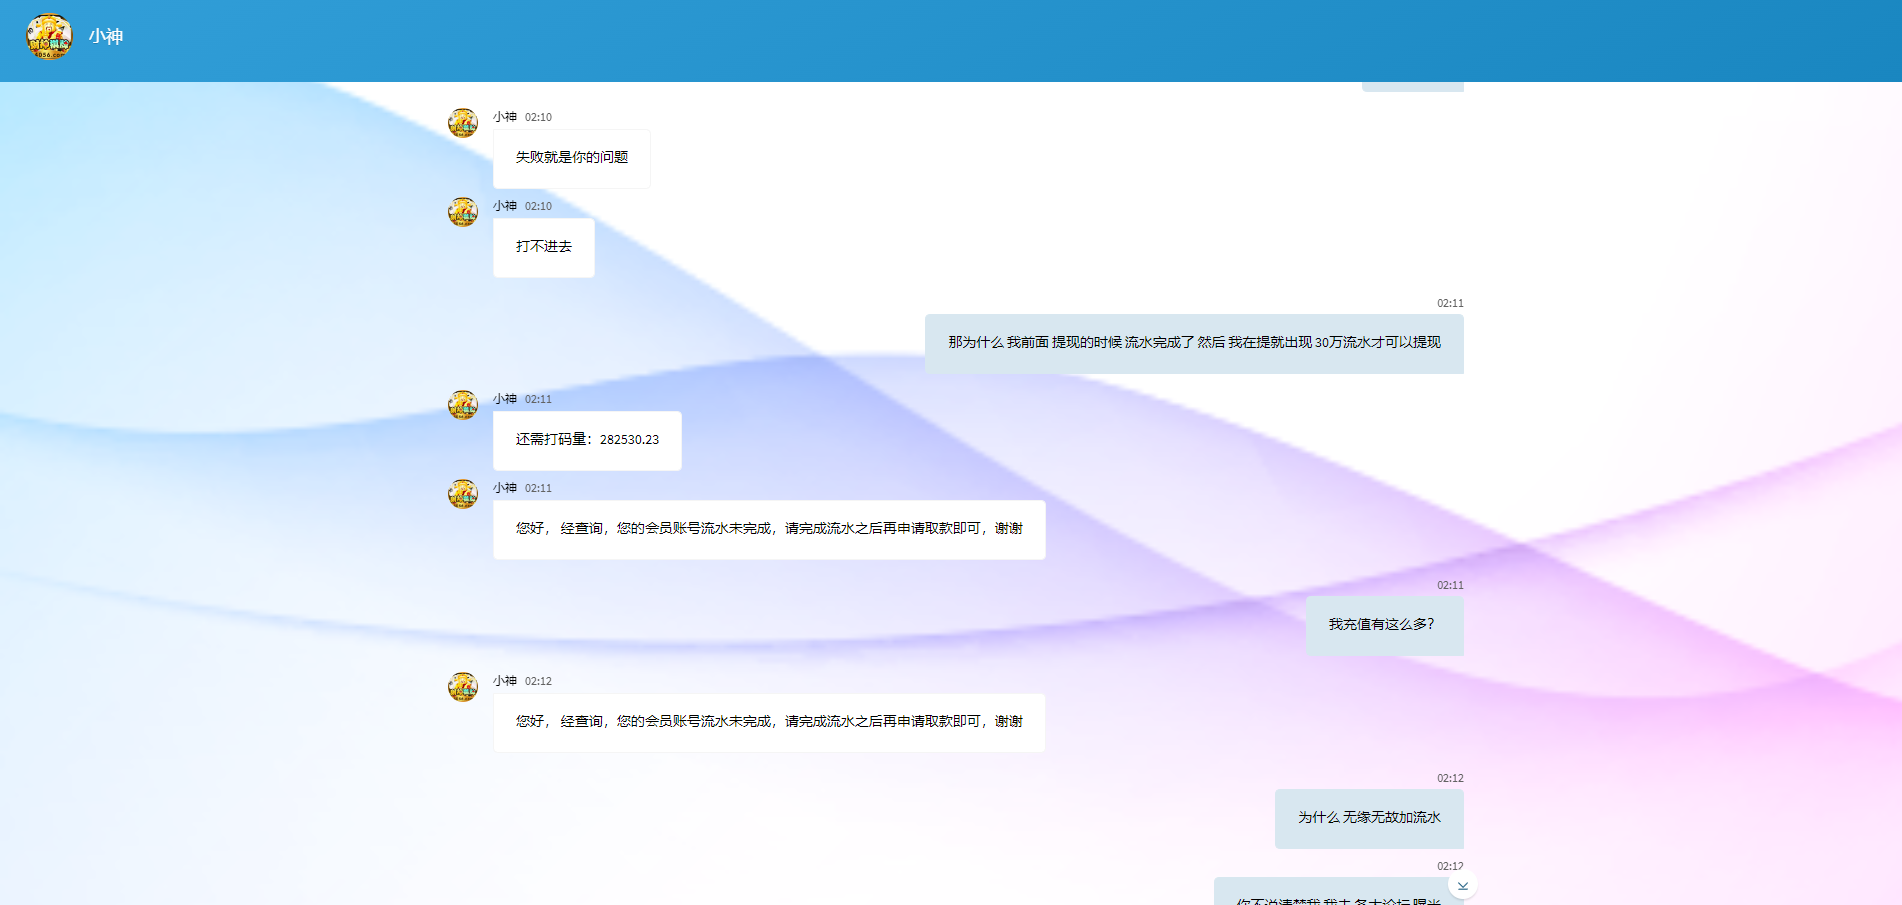Click the '为什么 无缘无故加流水' sent bubble
The height and width of the screenshot is (905, 1902).
pyautogui.click(x=1368, y=818)
